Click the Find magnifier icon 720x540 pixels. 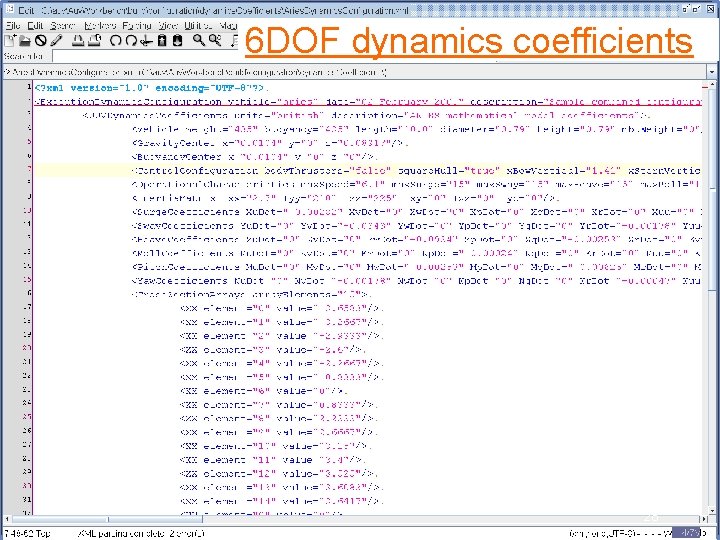[x=199, y=41]
